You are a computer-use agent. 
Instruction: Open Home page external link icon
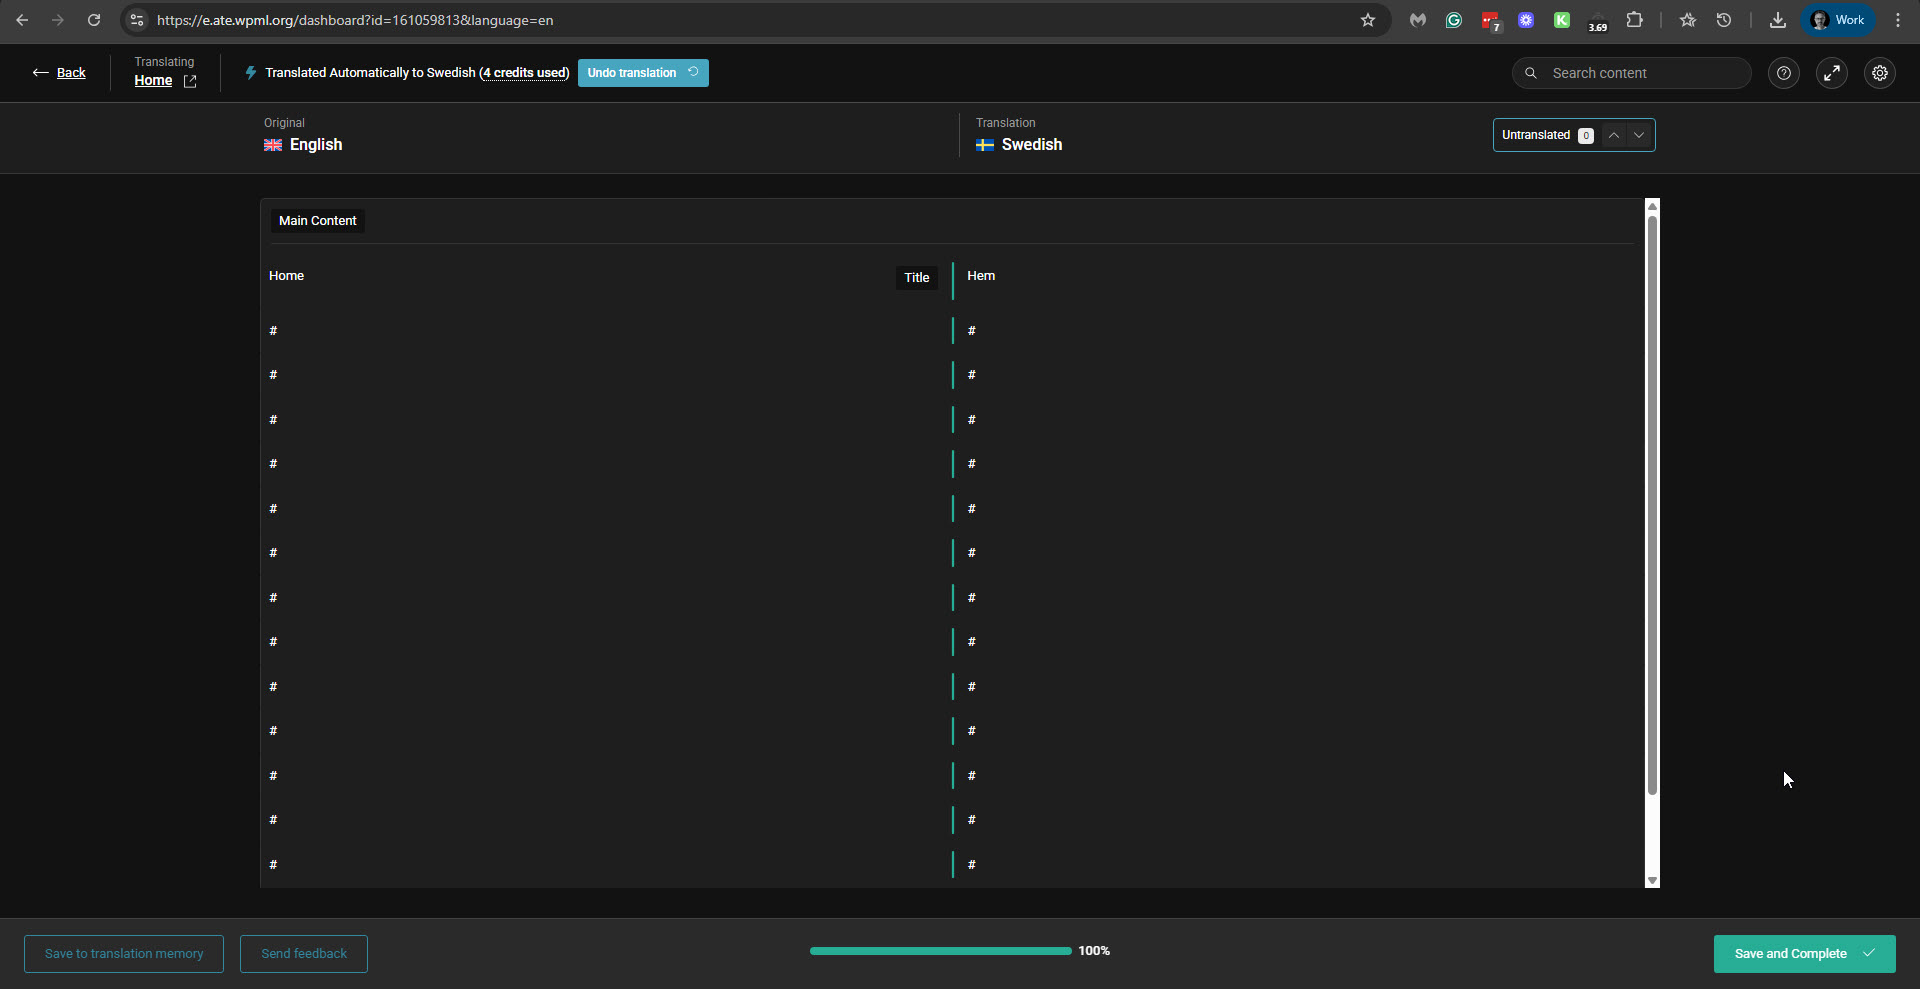coord(190,81)
